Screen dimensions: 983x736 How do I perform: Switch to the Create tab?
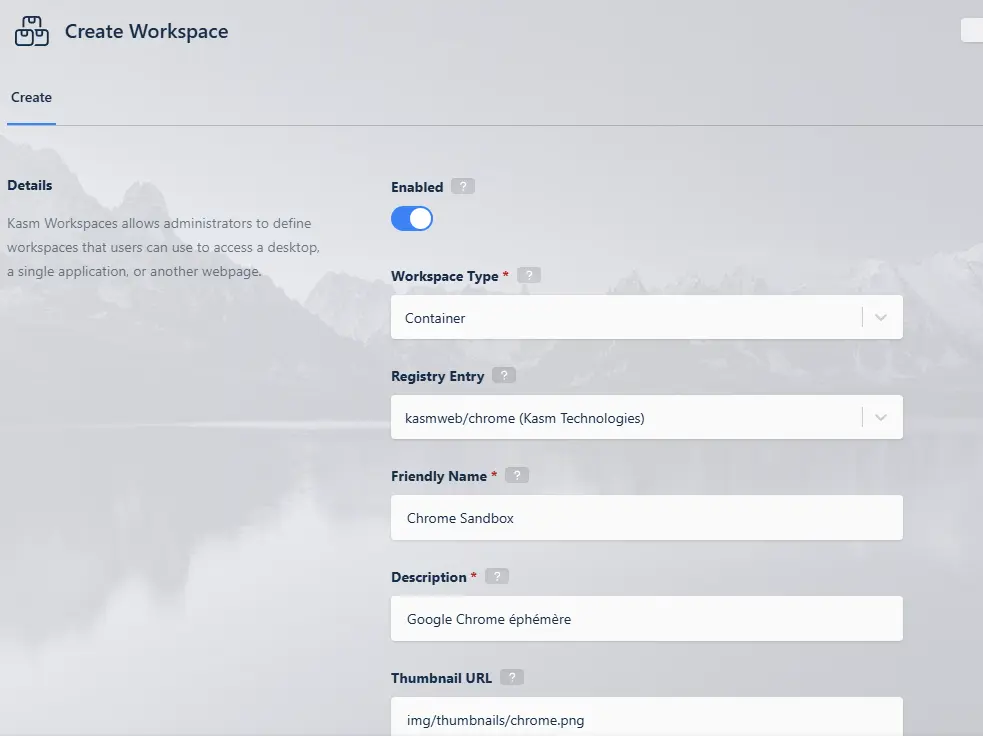coord(31,98)
